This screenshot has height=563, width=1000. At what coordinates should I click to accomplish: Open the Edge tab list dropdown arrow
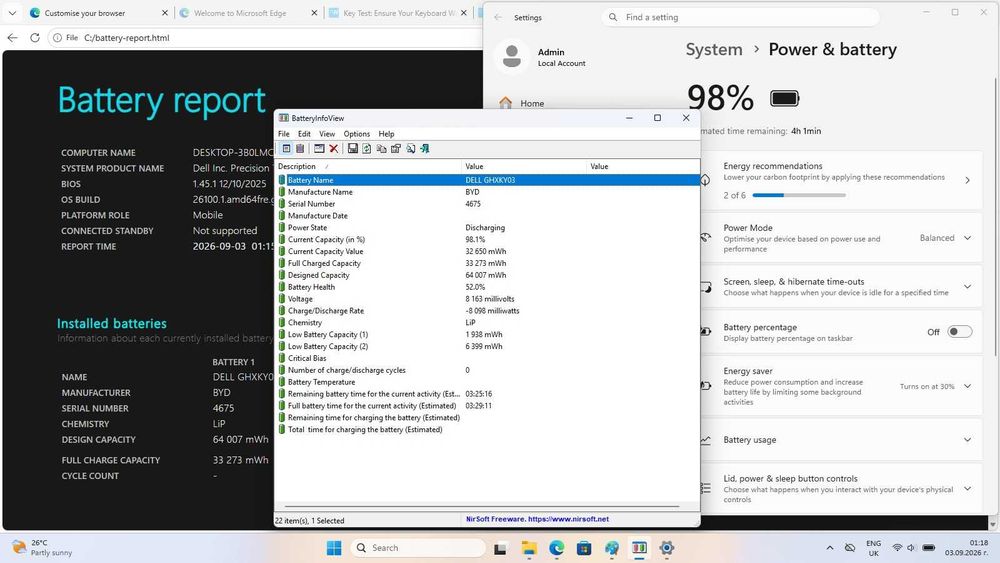click(12, 13)
